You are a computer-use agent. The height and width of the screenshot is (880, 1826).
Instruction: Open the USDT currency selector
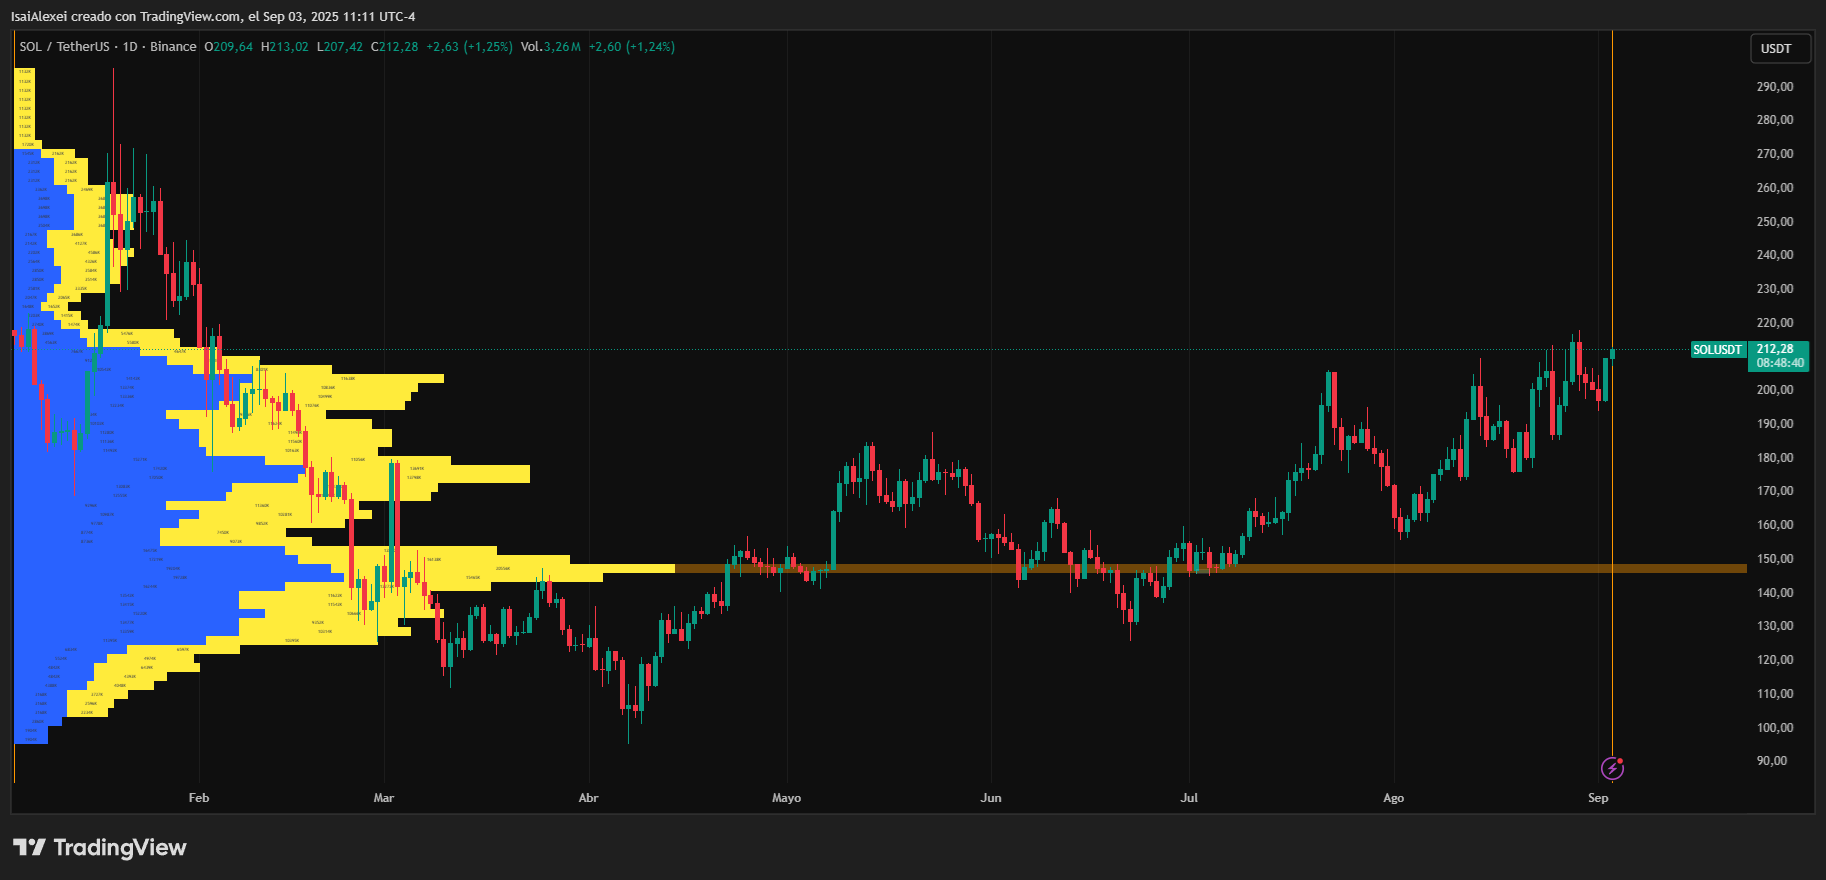point(1776,49)
